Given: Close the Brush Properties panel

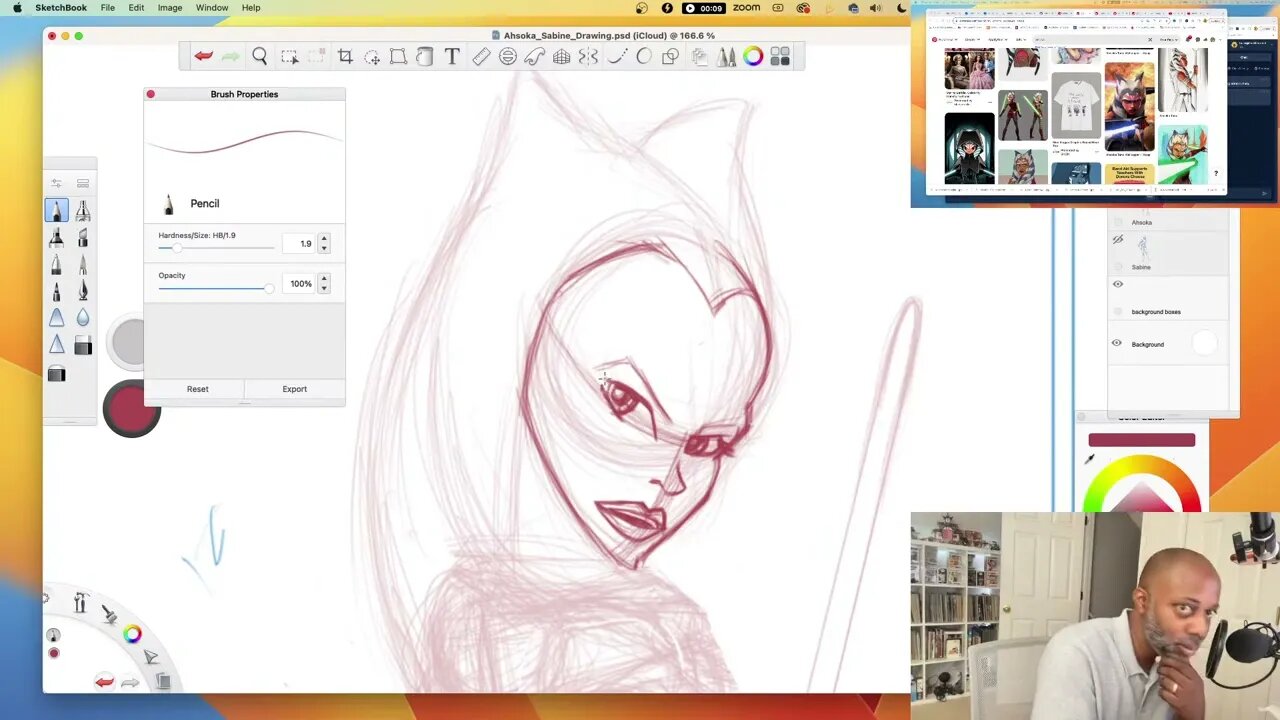Looking at the screenshot, I should point(151,94).
